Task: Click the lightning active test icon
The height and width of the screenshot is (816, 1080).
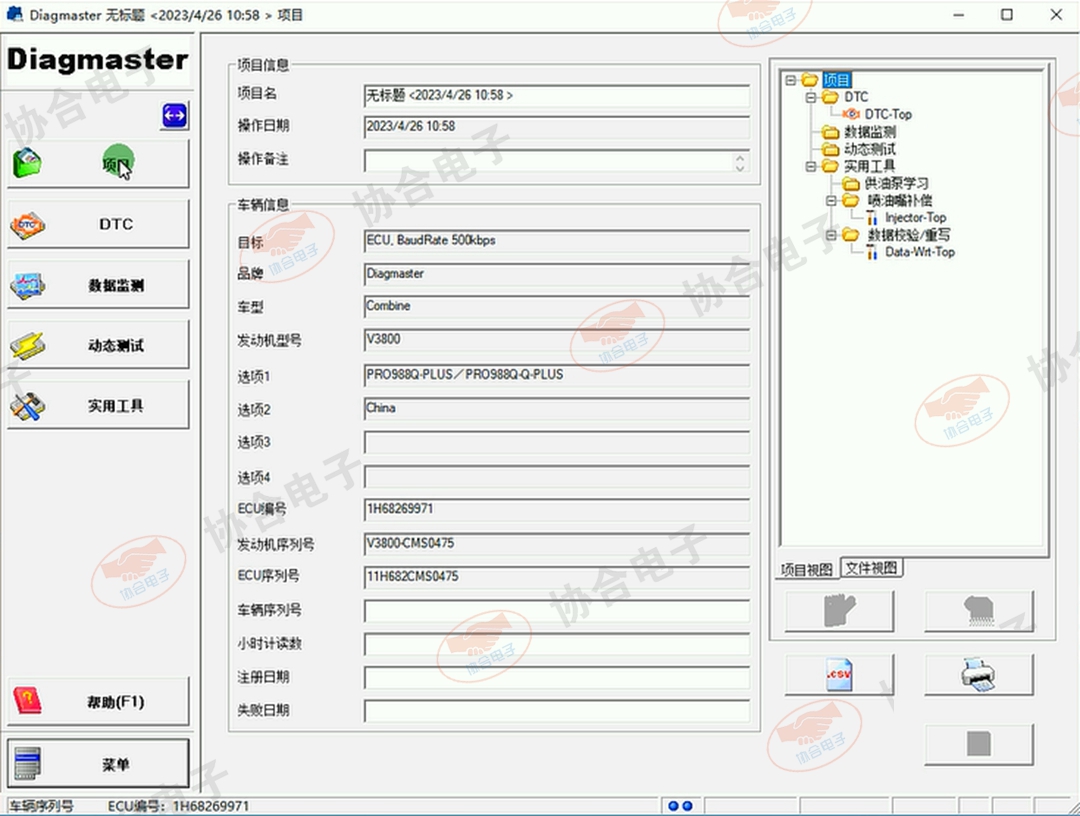Action: pos(28,345)
